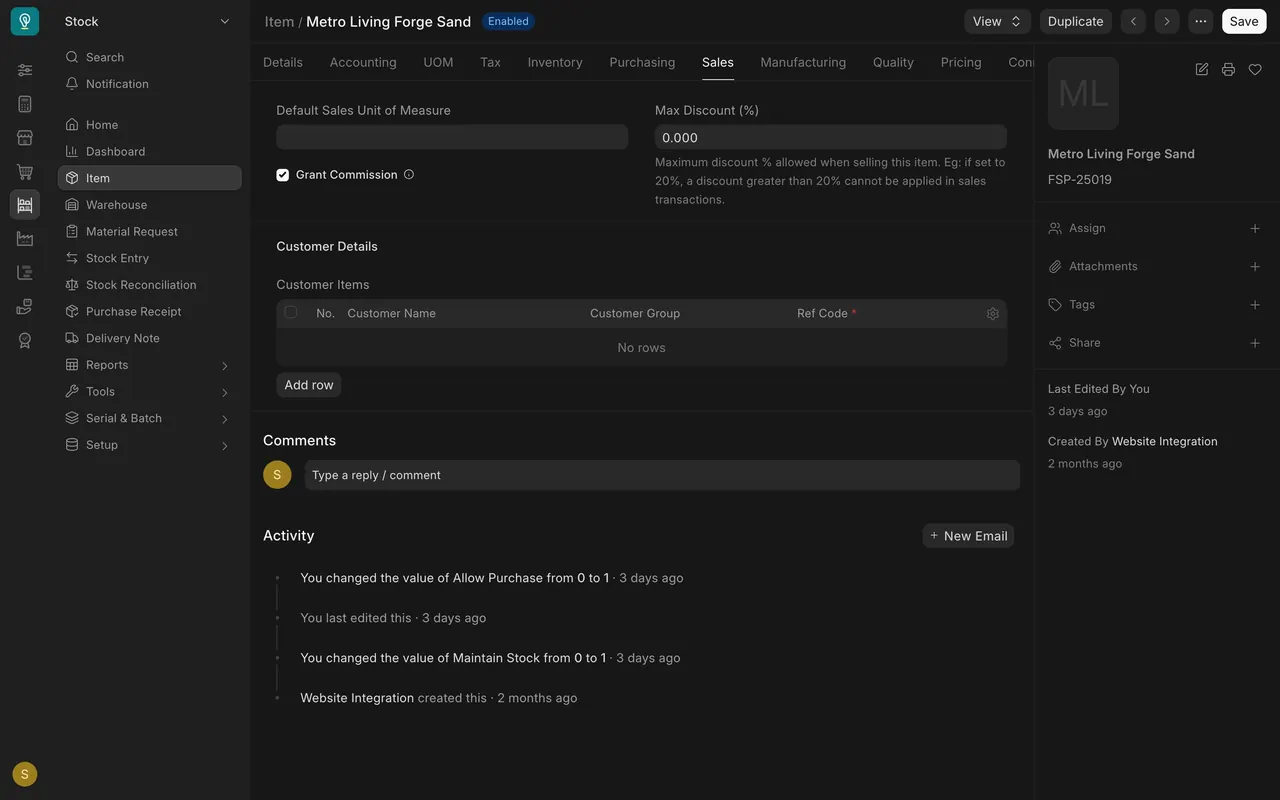Click Grant Commission info icon

tap(409, 174)
